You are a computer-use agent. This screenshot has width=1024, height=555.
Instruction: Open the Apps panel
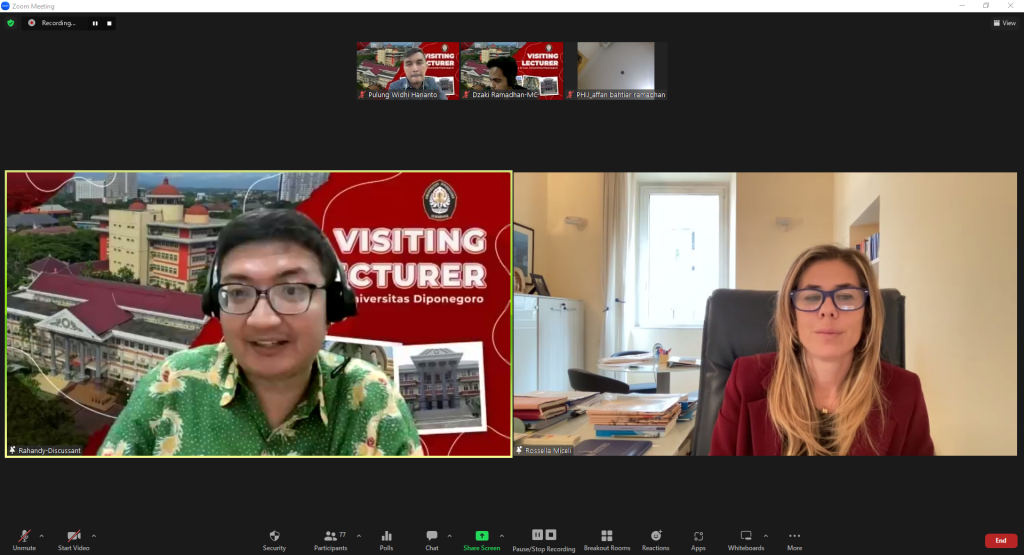click(x=698, y=540)
